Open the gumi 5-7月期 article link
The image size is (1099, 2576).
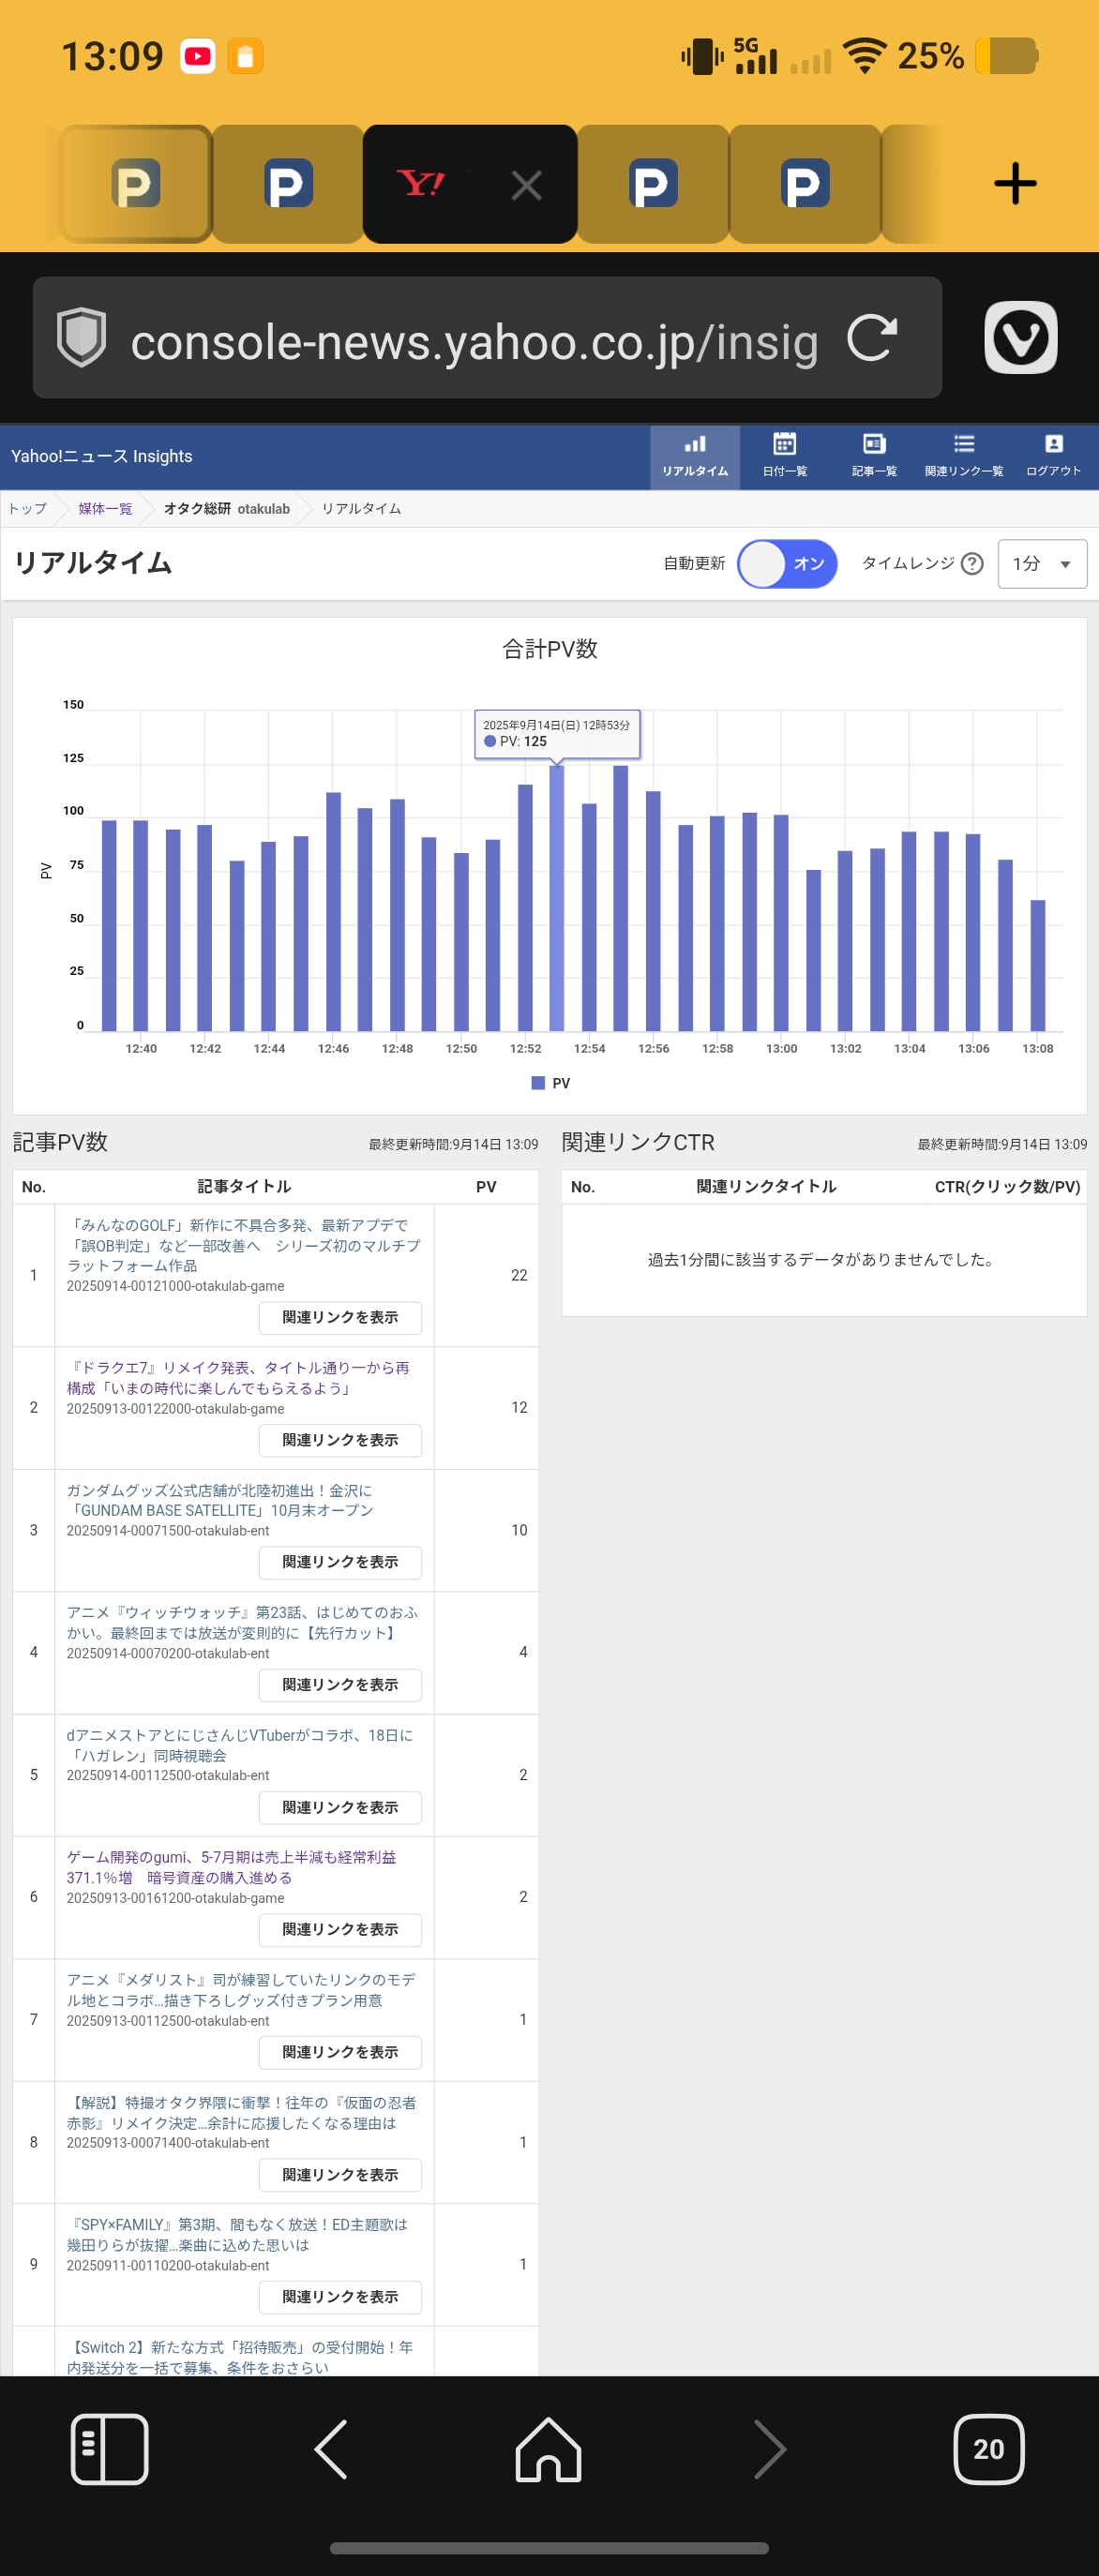pos(231,1867)
